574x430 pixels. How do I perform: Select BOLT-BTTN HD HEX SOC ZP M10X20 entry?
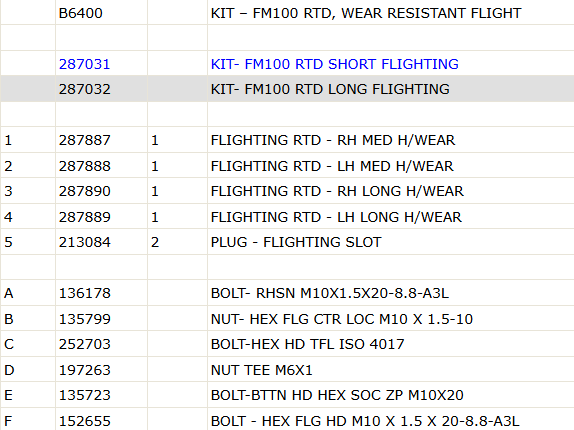tap(337, 395)
